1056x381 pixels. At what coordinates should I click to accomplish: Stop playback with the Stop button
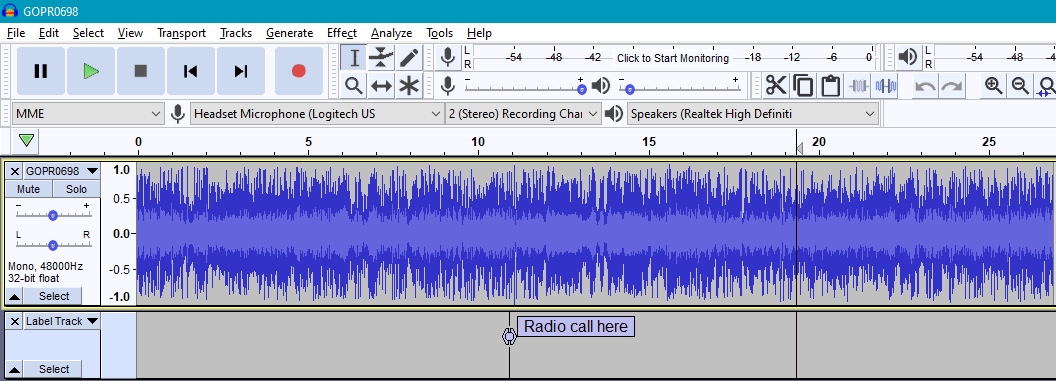pos(141,71)
